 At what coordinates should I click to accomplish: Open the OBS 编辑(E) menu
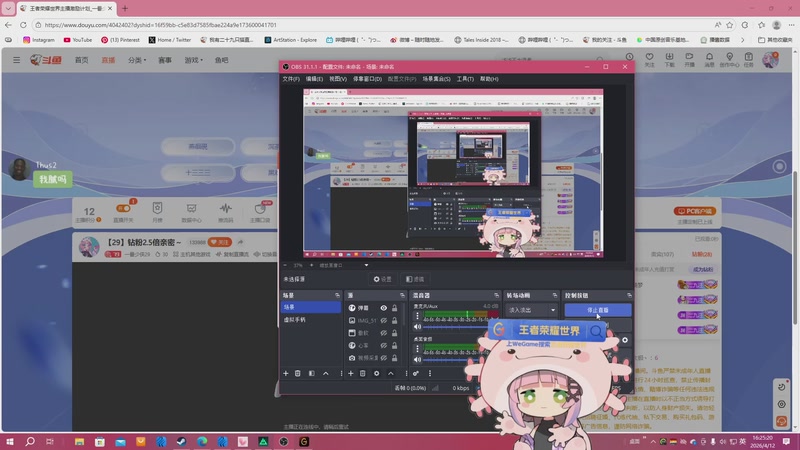pos(314,79)
